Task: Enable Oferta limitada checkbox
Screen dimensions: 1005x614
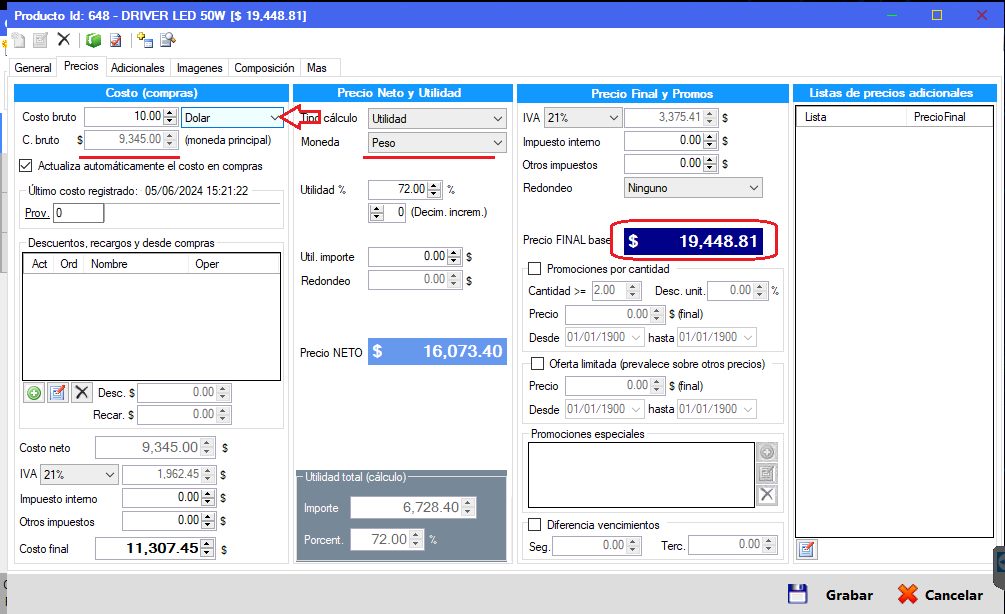Action: pos(537,363)
